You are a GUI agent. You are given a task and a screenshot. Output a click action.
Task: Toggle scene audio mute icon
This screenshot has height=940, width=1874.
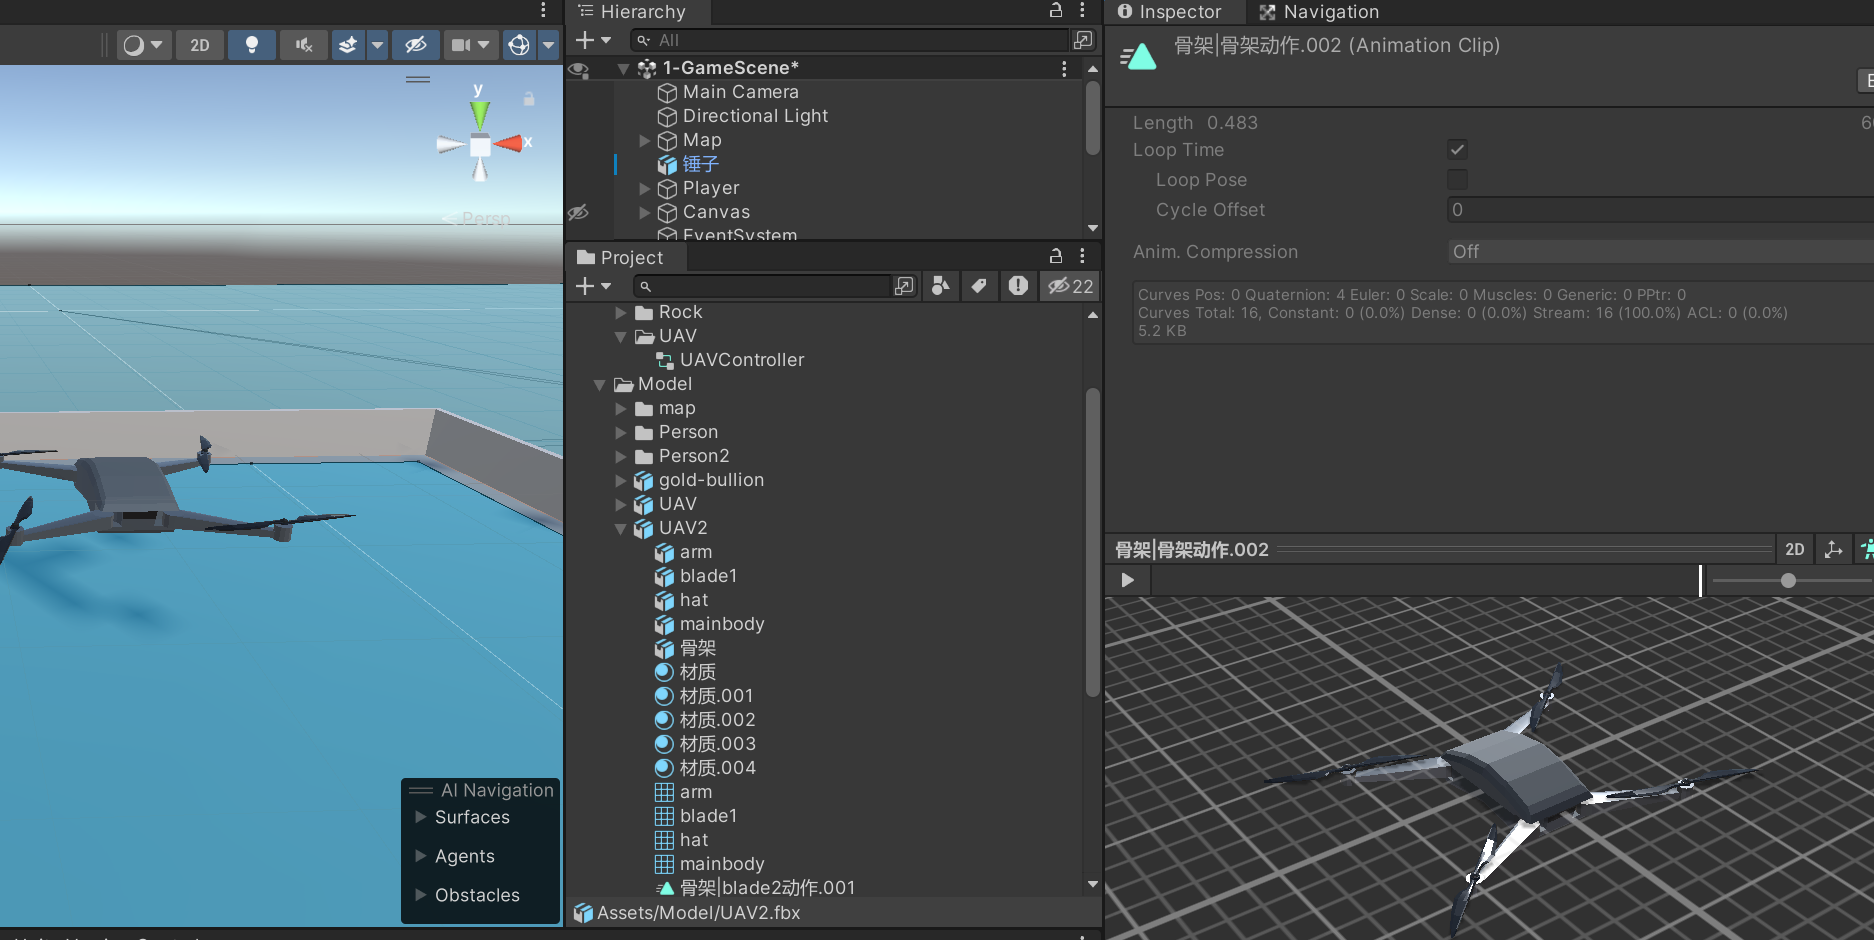pyautogui.click(x=304, y=45)
